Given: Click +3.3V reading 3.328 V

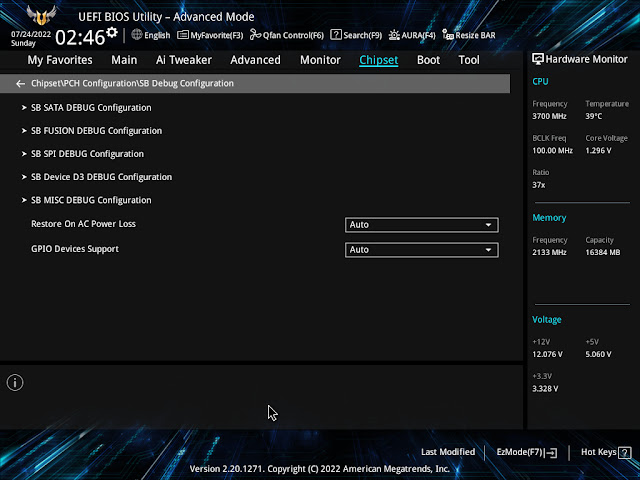Looking at the screenshot, I should pyautogui.click(x=545, y=389).
